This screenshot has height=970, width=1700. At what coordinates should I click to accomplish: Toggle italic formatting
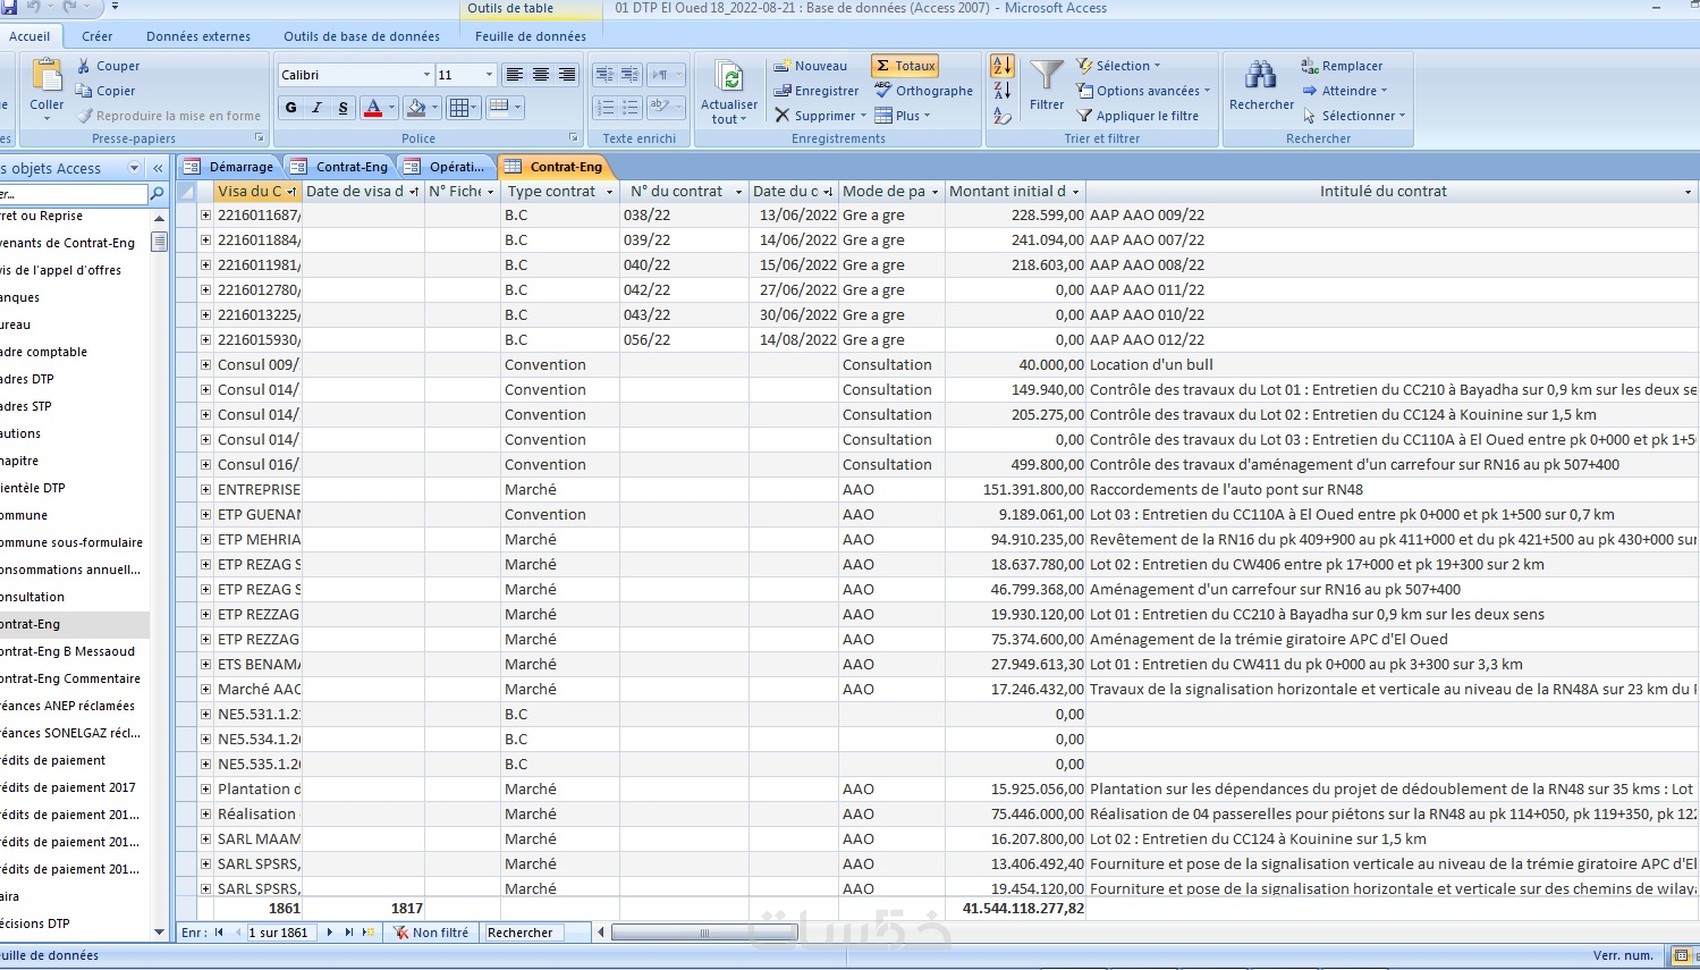pos(316,107)
